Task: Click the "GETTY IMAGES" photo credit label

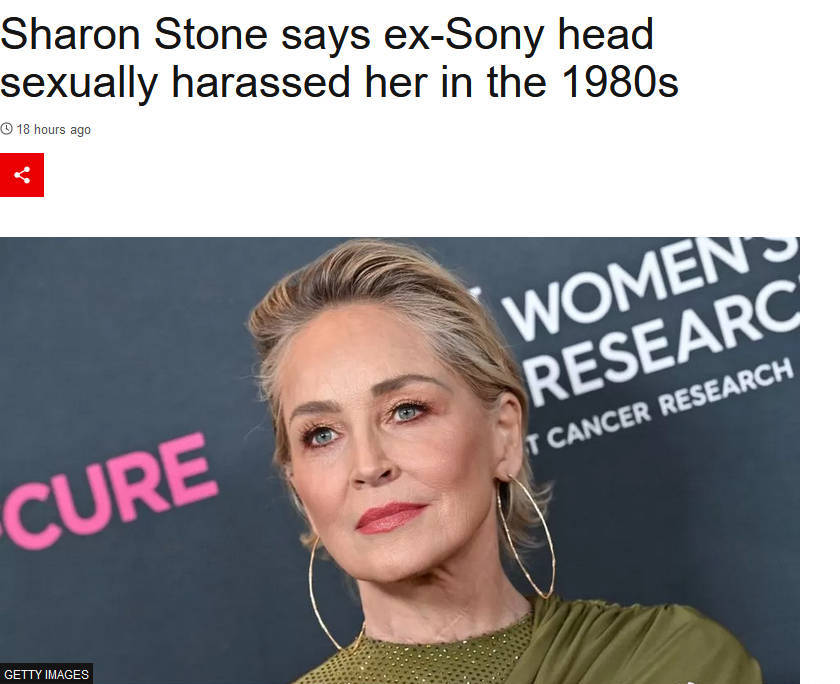Action: [x=47, y=674]
